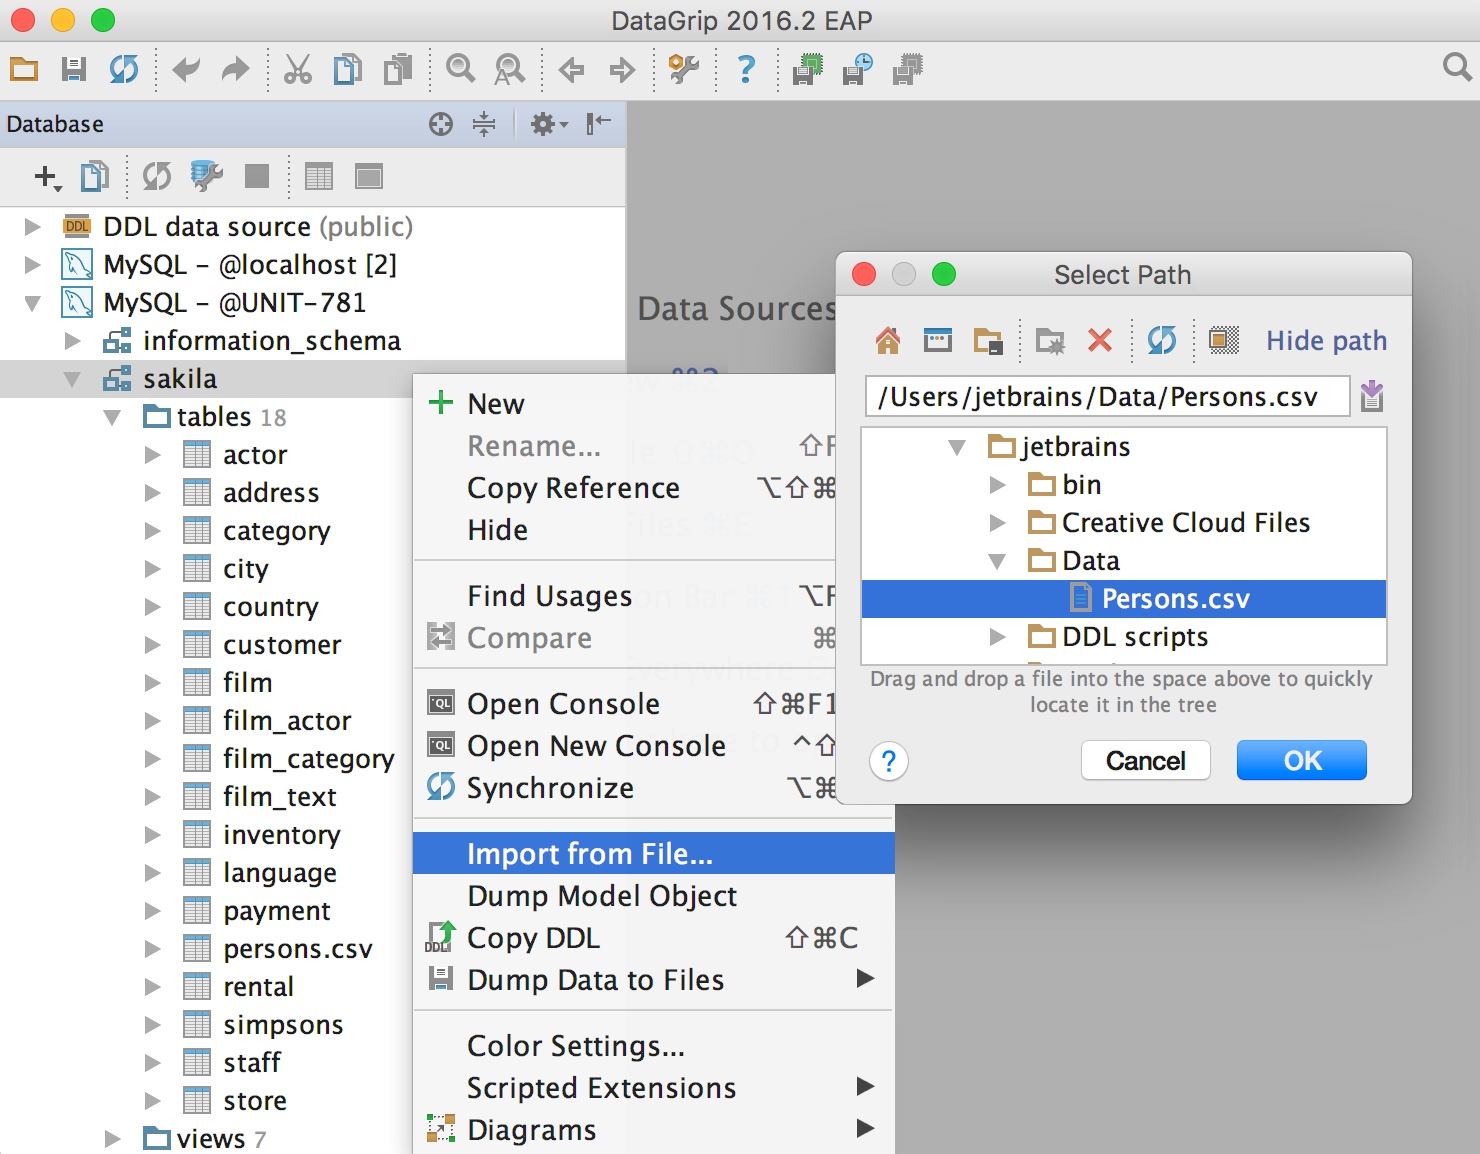Toggle Show hidden files icon in Select Path

click(1224, 341)
